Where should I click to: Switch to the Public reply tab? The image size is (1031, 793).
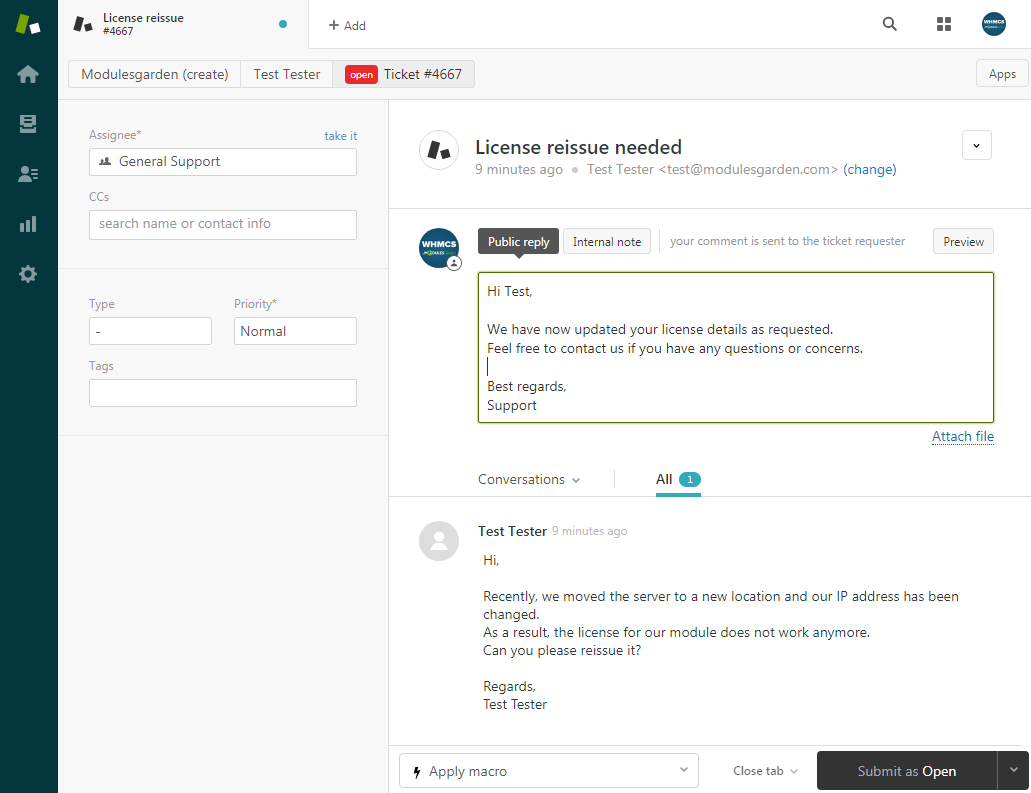coord(518,241)
